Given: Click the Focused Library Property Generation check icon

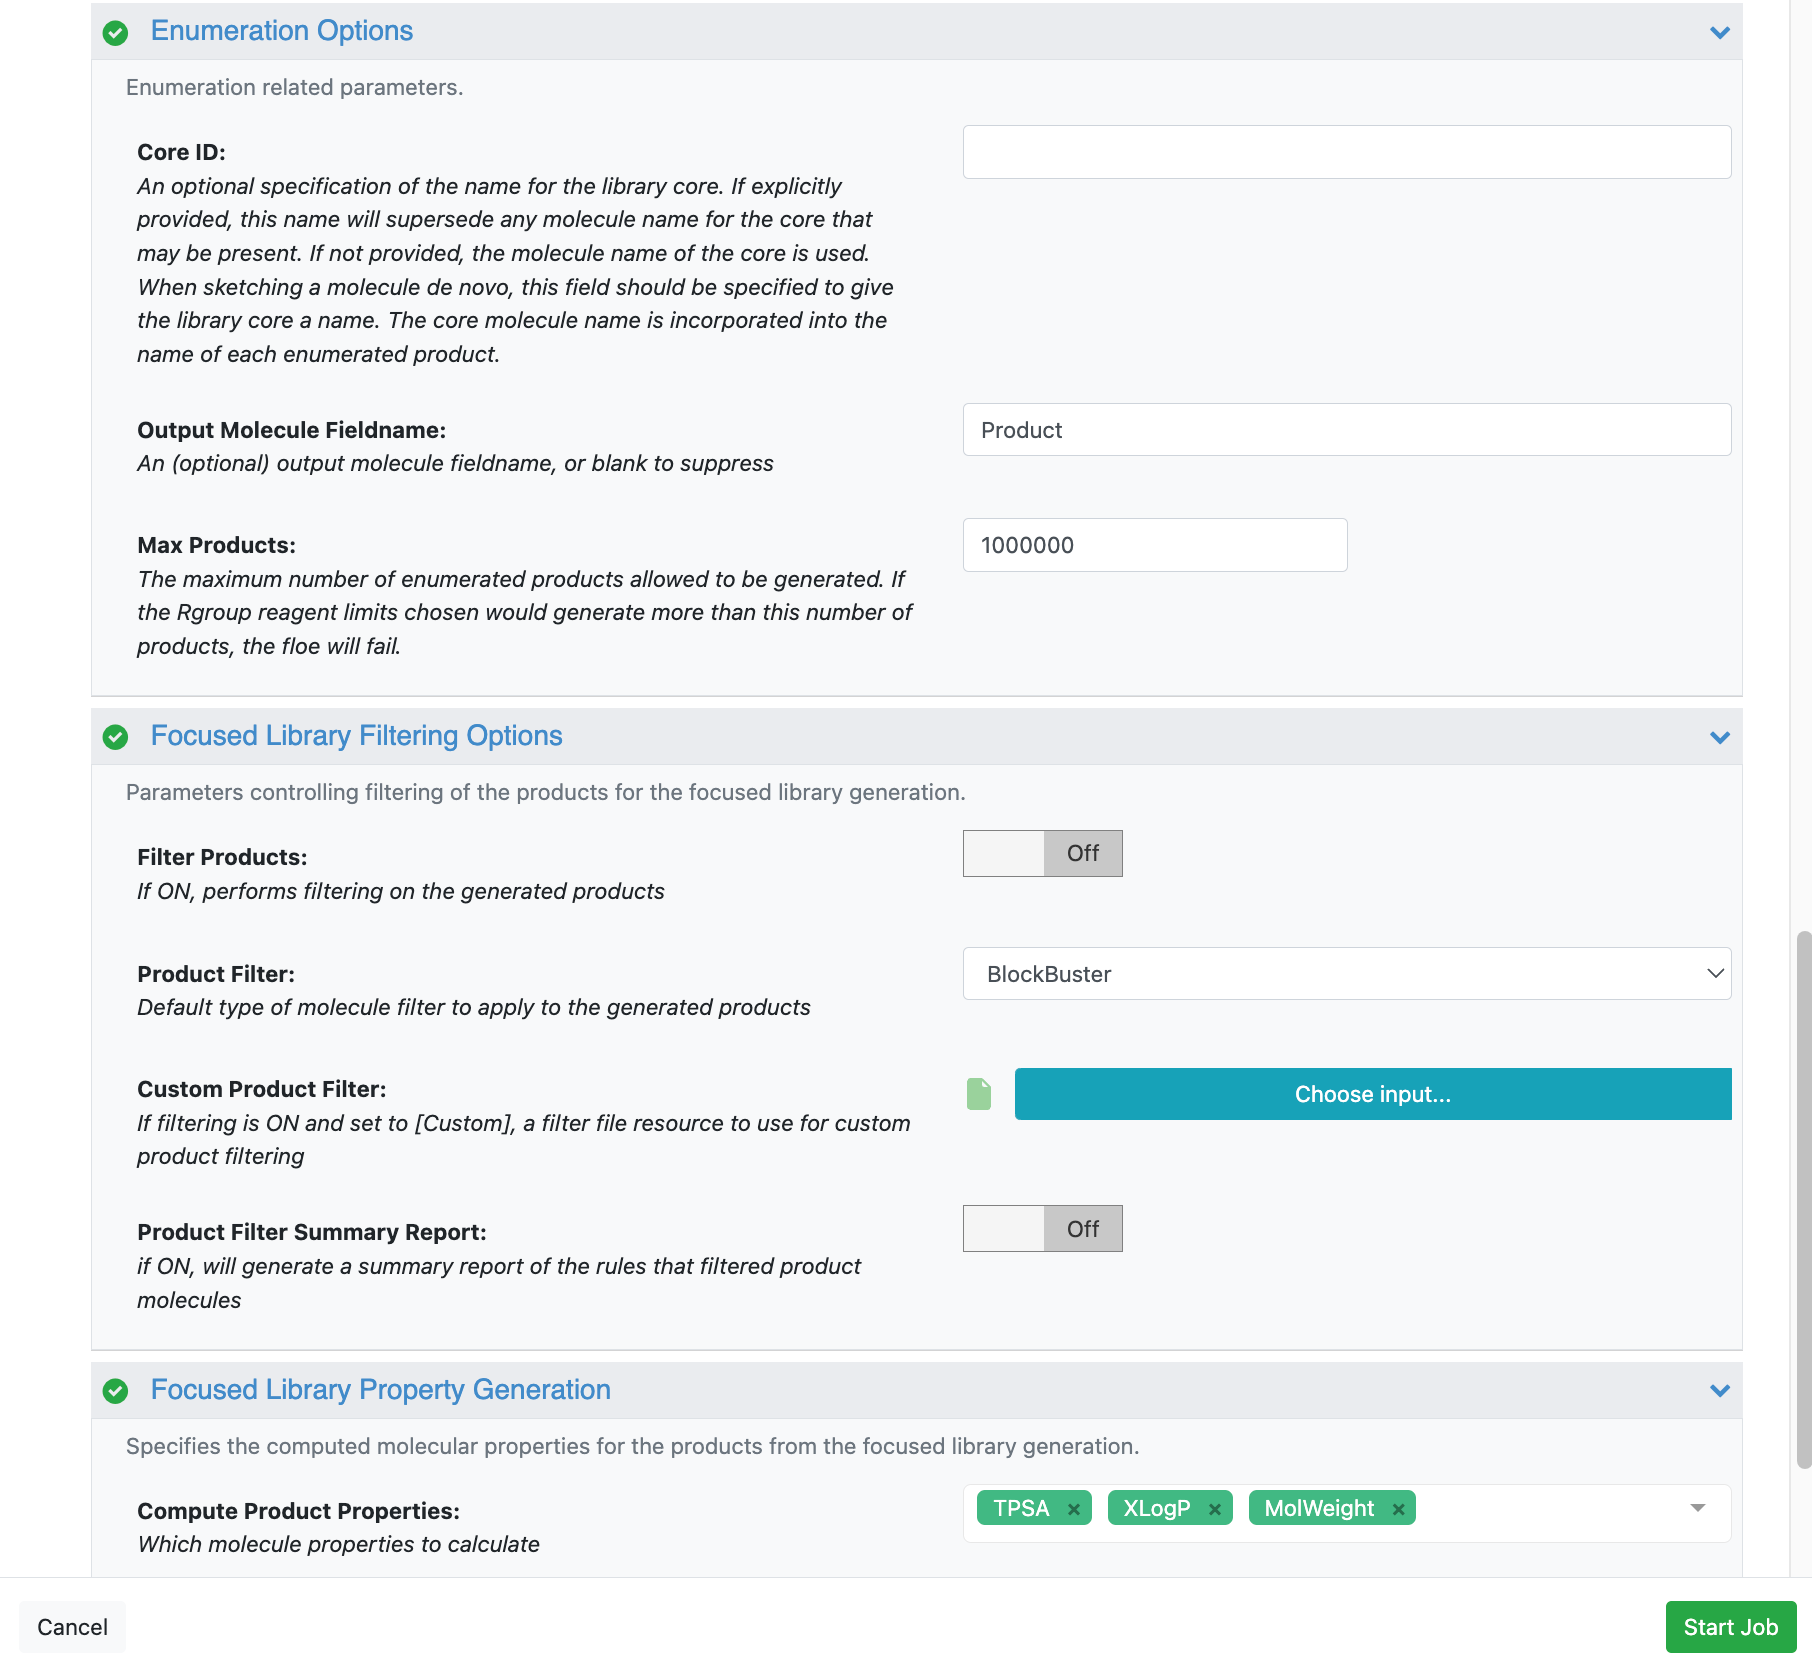Looking at the screenshot, I should (x=116, y=1391).
